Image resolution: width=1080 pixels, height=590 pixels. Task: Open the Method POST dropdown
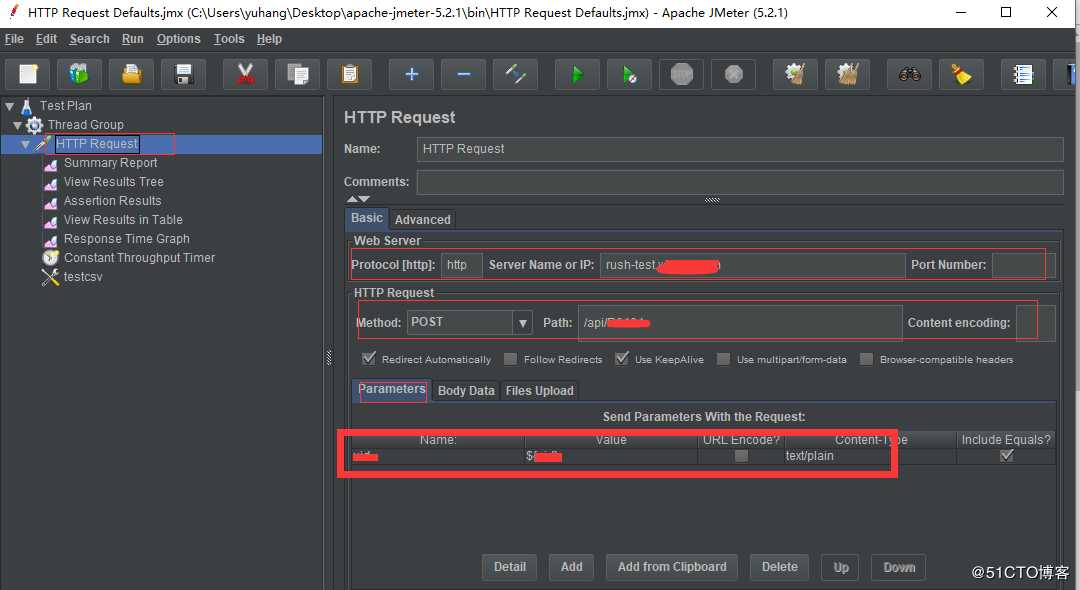tap(522, 322)
